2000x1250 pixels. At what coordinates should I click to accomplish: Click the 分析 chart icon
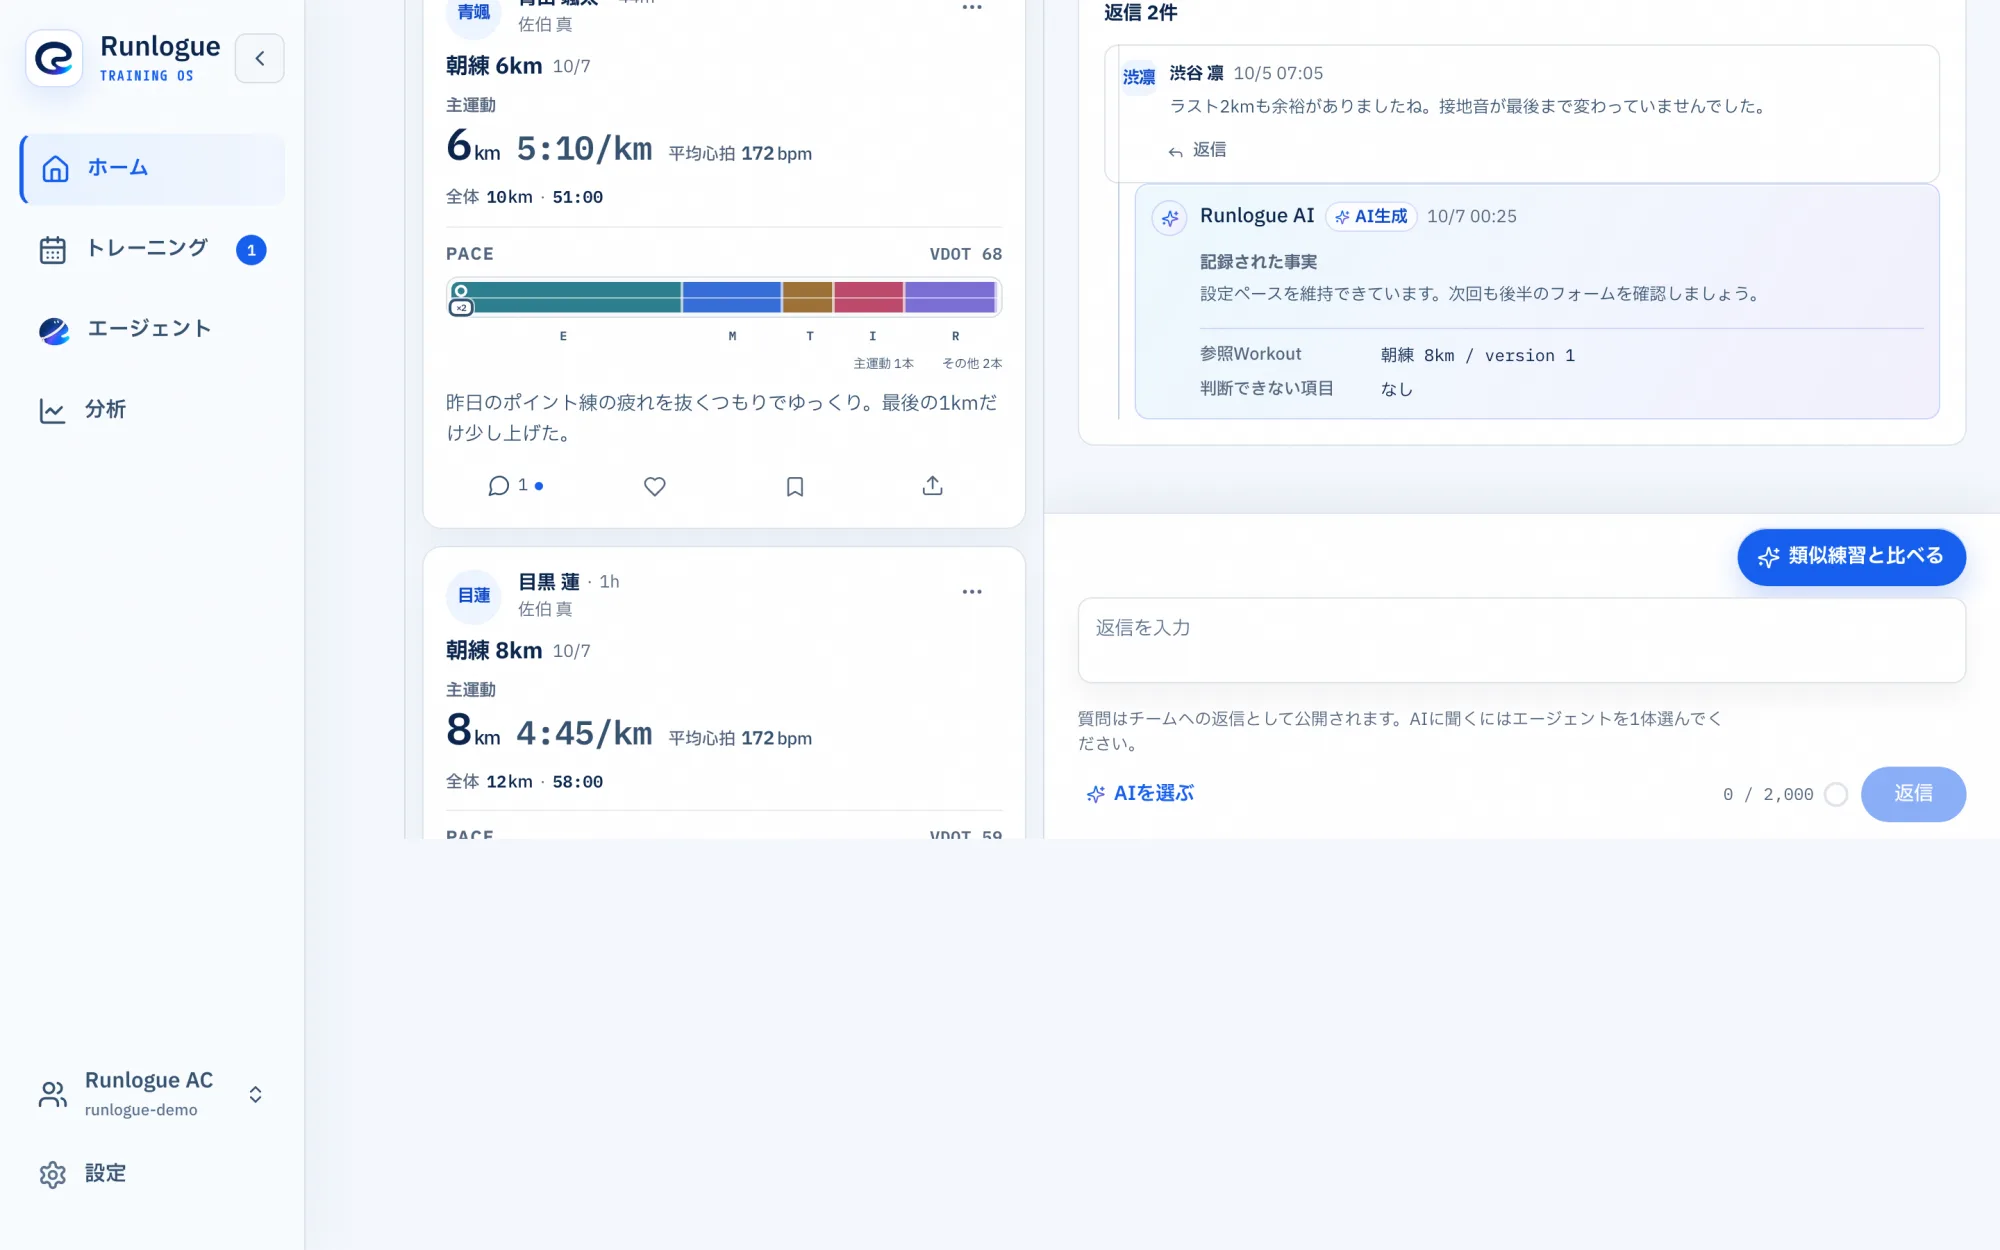[52, 410]
